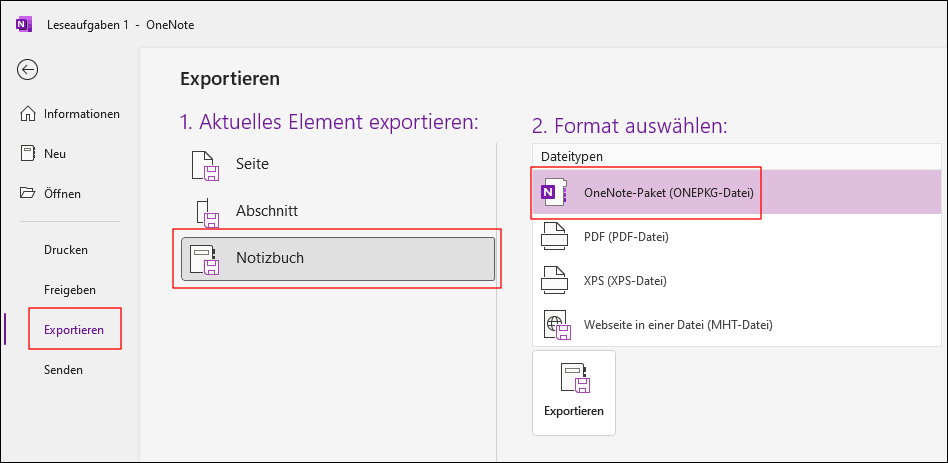Click the Öffnen folder icon
The height and width of the screenshot is (463, 948).
28,193
